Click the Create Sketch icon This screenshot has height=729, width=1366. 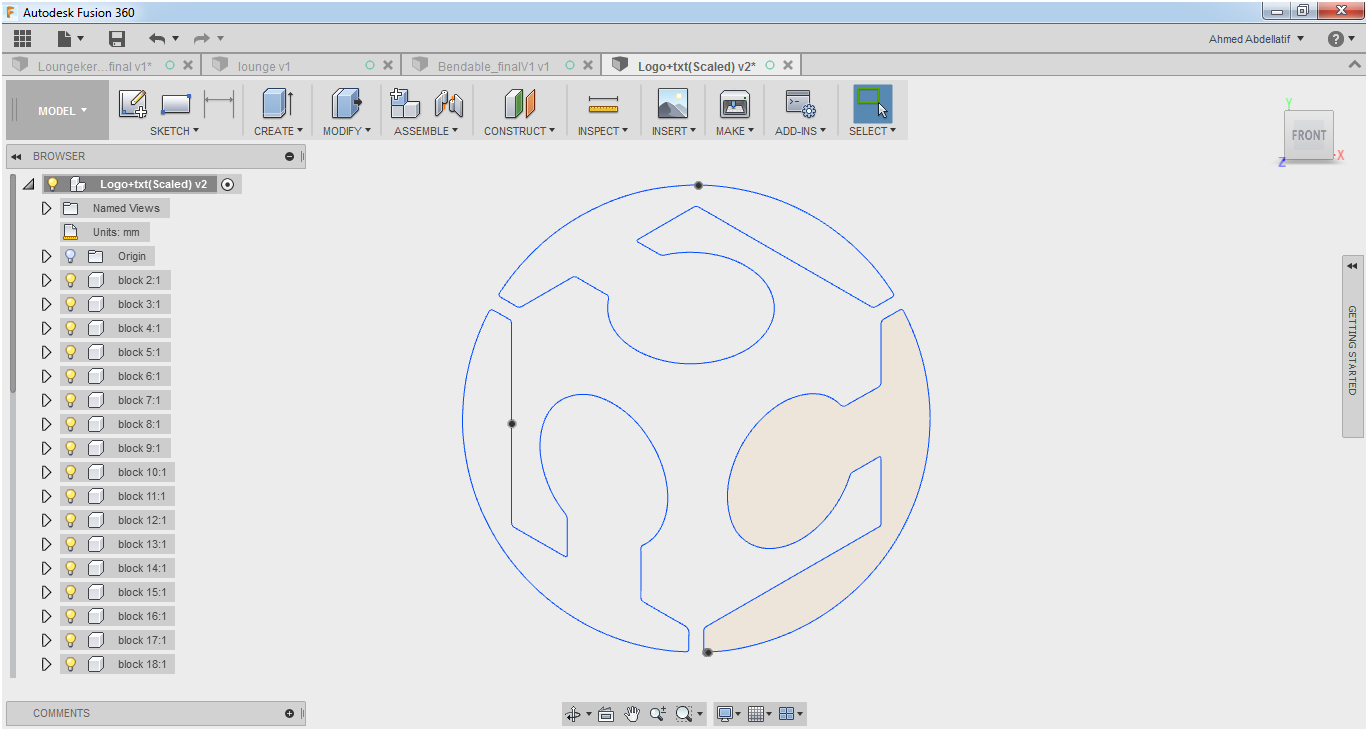tap(133, 104)
